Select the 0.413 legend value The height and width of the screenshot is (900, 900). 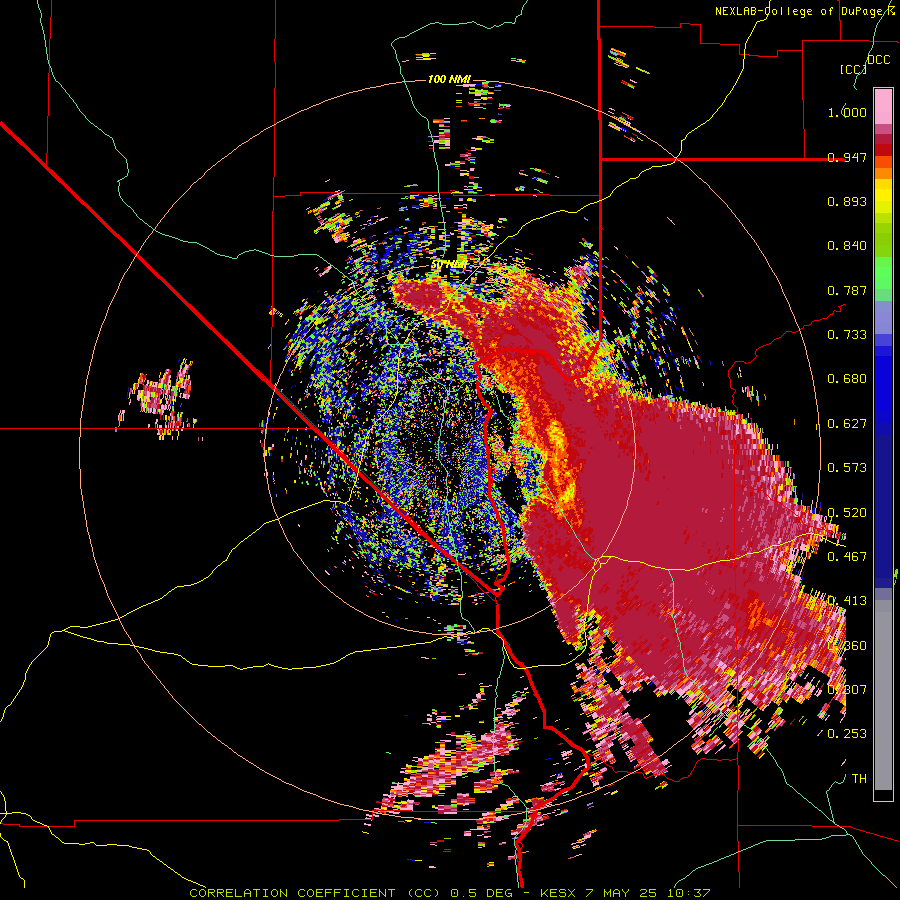coord(847,601)
